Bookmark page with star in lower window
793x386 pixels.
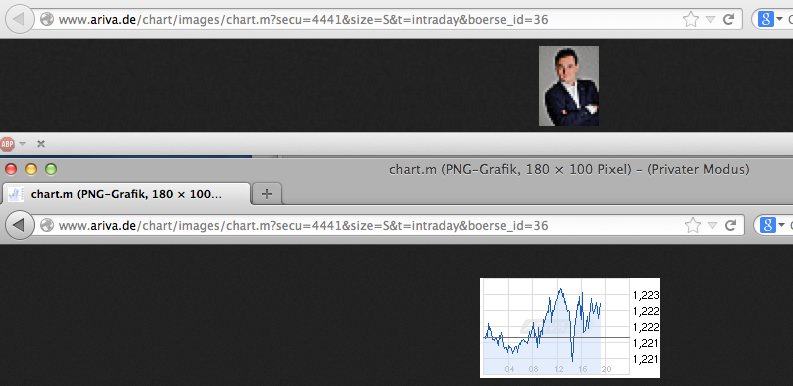[692, 225]
